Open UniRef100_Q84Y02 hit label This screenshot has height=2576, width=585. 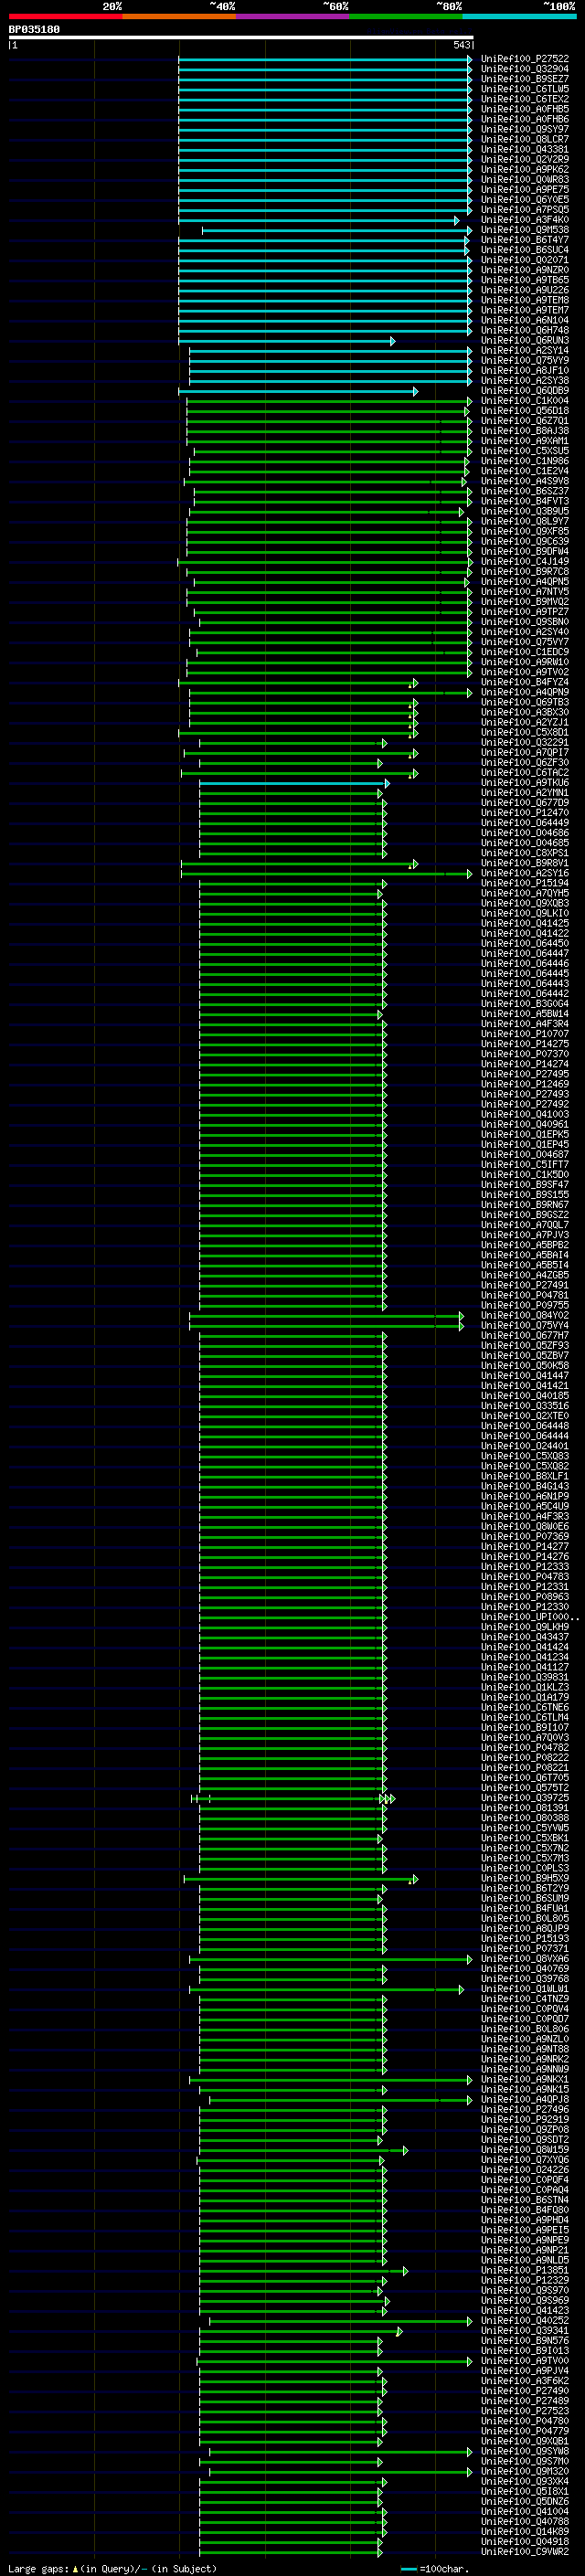coord(525,1316)
